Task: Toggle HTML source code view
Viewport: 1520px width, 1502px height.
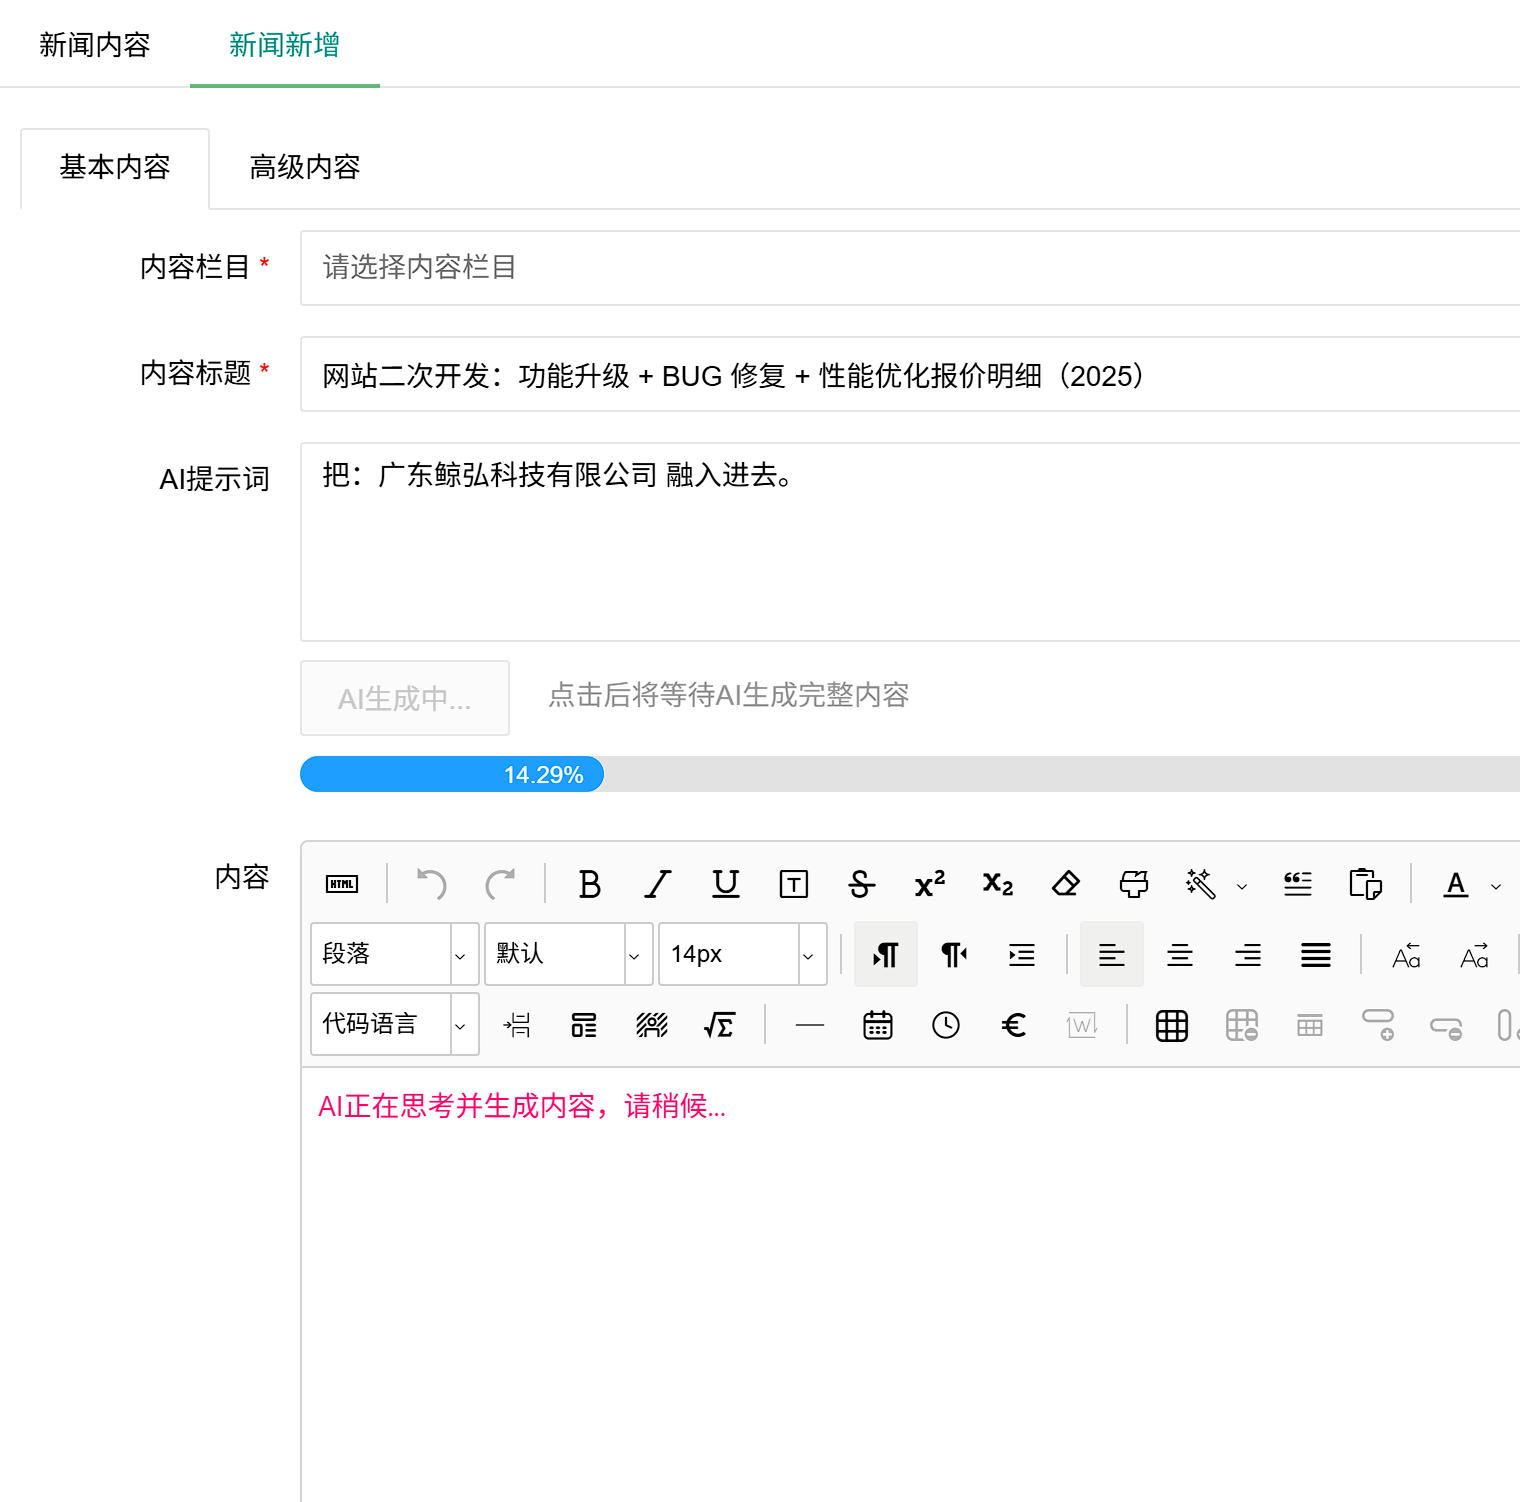Action: pos(342,884)
